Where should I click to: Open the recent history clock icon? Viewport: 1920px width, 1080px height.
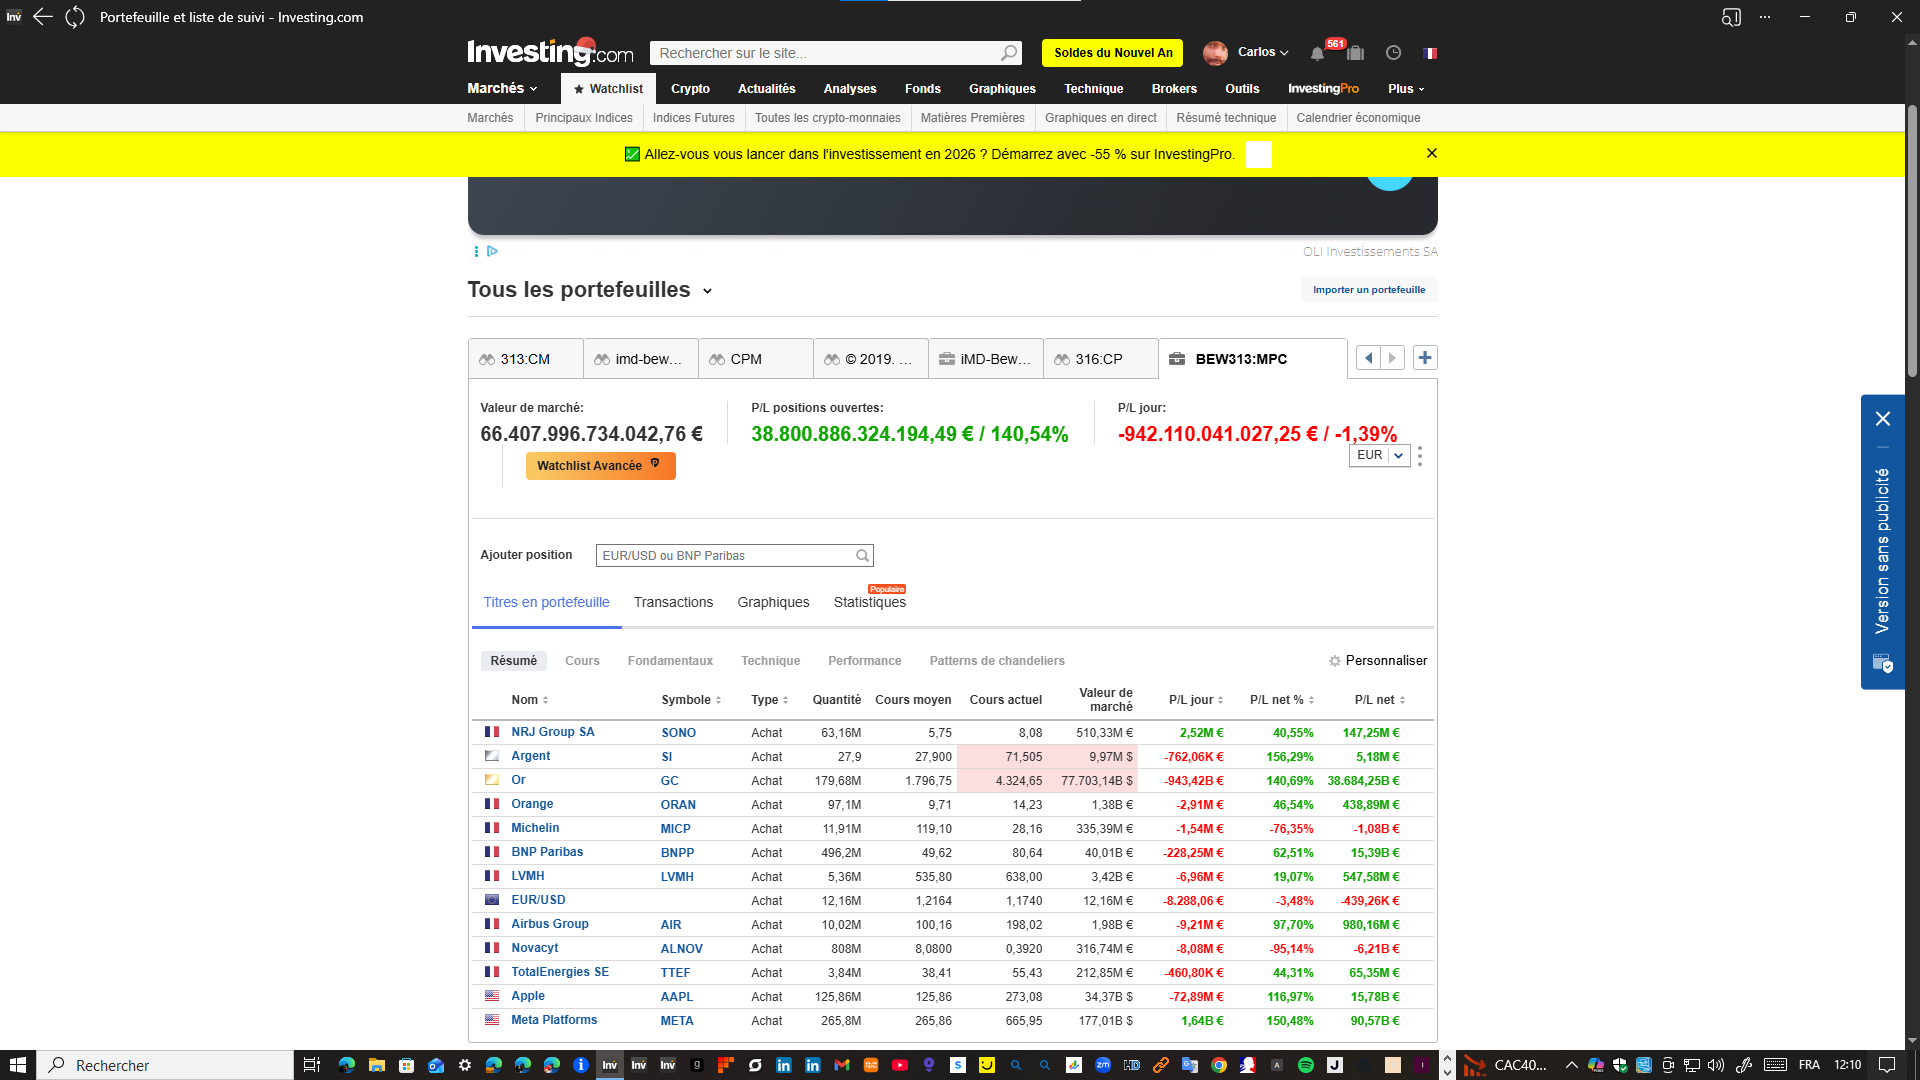pos(1393,53)
